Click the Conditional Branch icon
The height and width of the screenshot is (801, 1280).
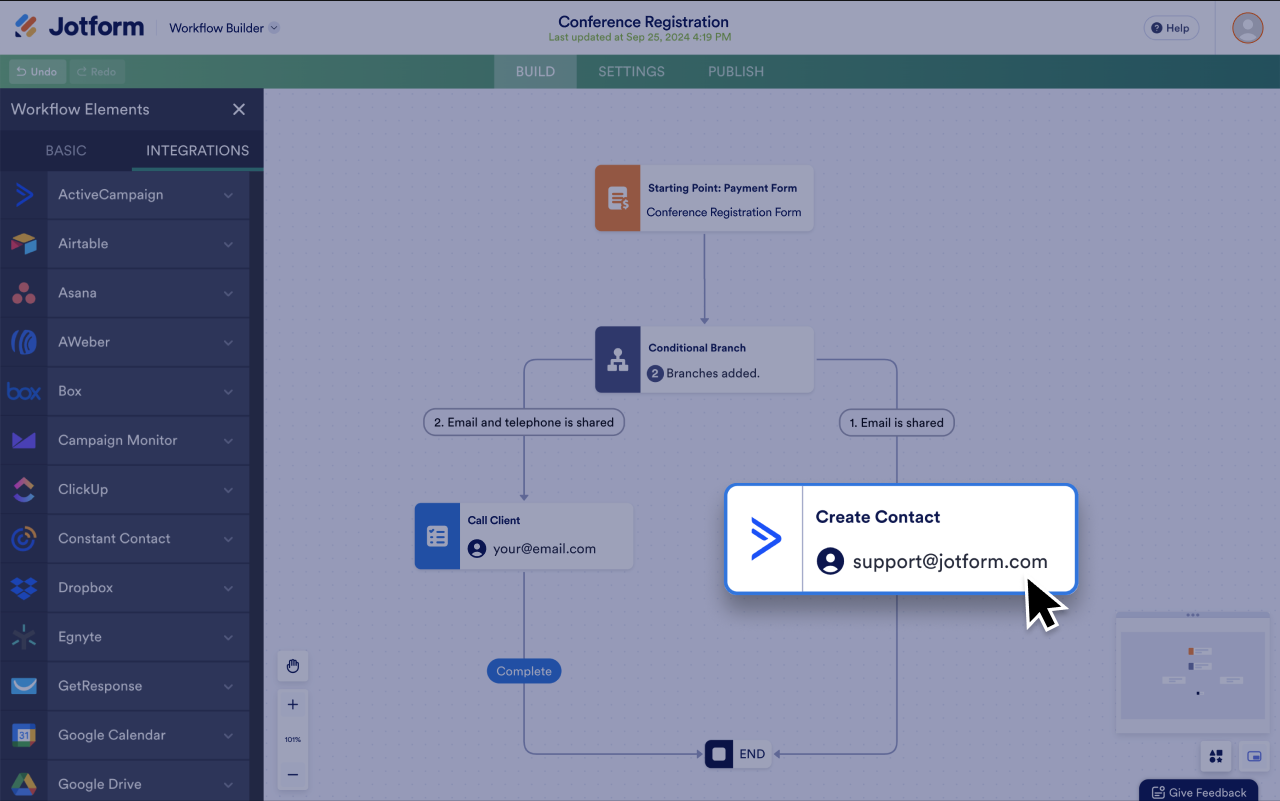(x=618, y=360)
